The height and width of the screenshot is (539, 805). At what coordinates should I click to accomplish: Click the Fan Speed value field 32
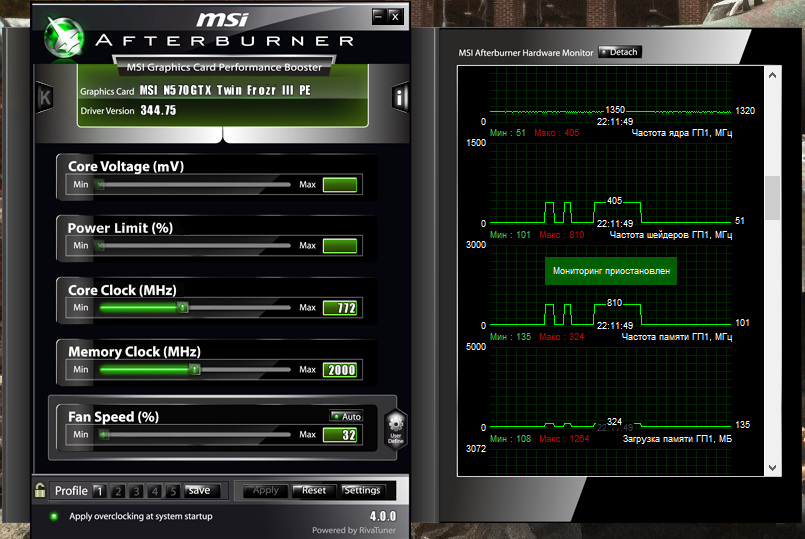[x=340, y=435]
